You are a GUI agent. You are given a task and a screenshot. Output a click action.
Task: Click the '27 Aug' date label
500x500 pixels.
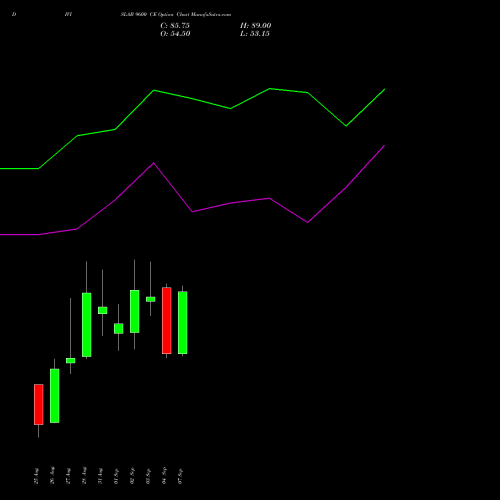68,476
